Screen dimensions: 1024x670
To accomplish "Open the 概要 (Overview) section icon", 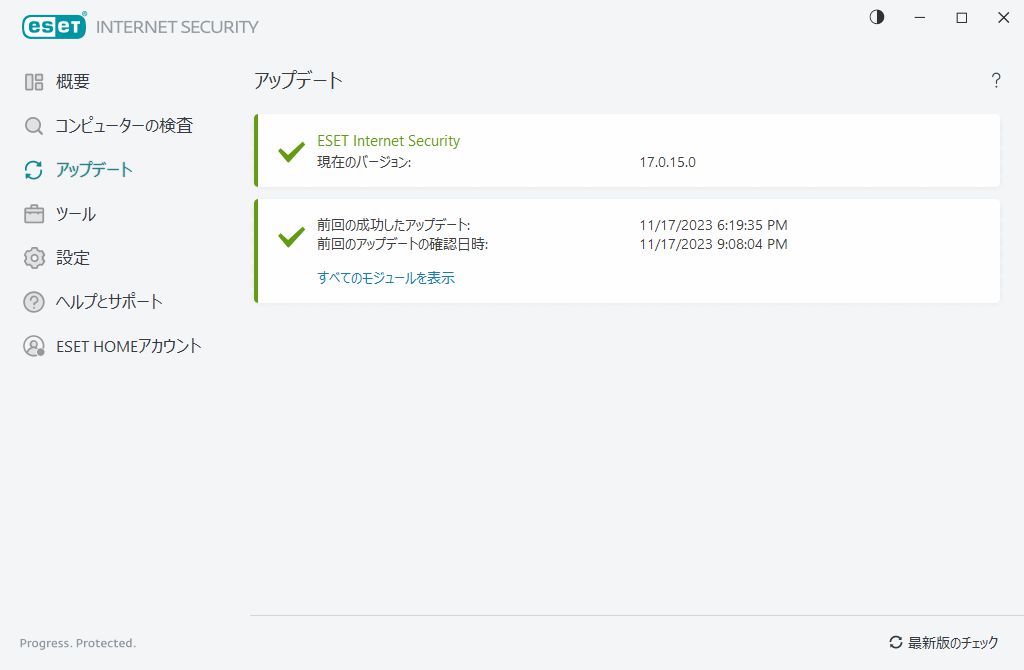I will coord(33,81).
